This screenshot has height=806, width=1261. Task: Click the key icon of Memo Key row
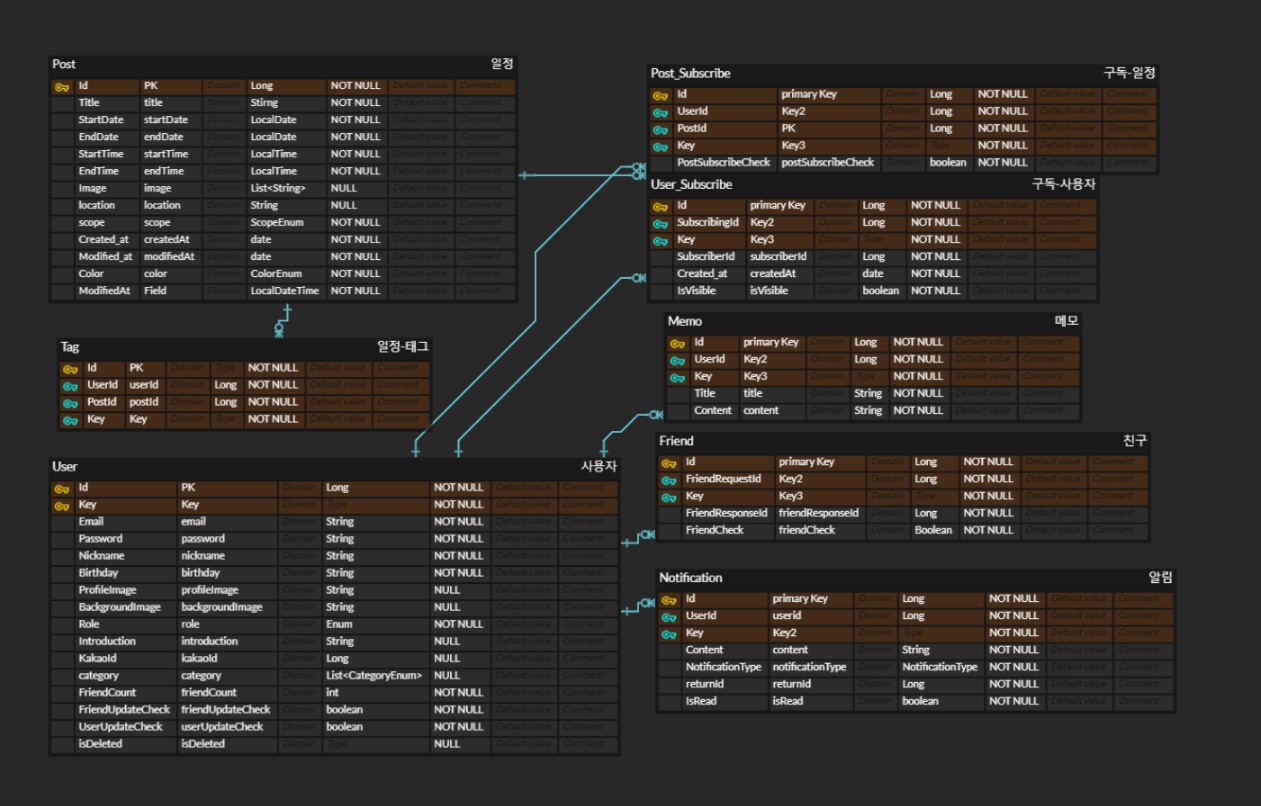(x=677, y=377)
